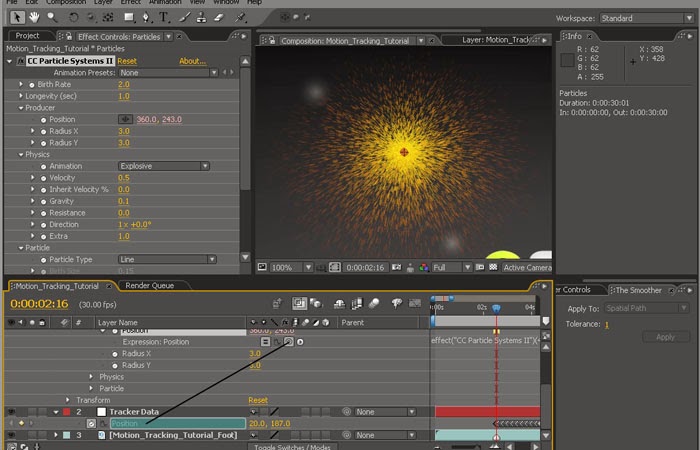Select the Pen tool
The height and width of the screenshot is (450, 700).
click(x=144, y=17)
